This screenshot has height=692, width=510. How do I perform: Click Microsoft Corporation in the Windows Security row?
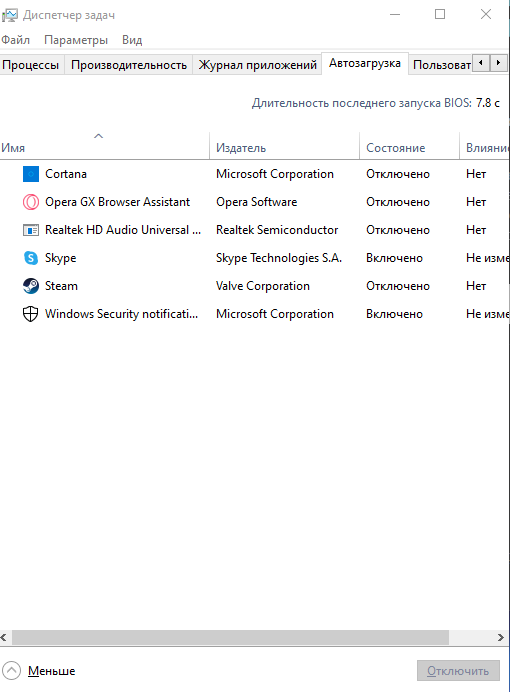[275, 314]
